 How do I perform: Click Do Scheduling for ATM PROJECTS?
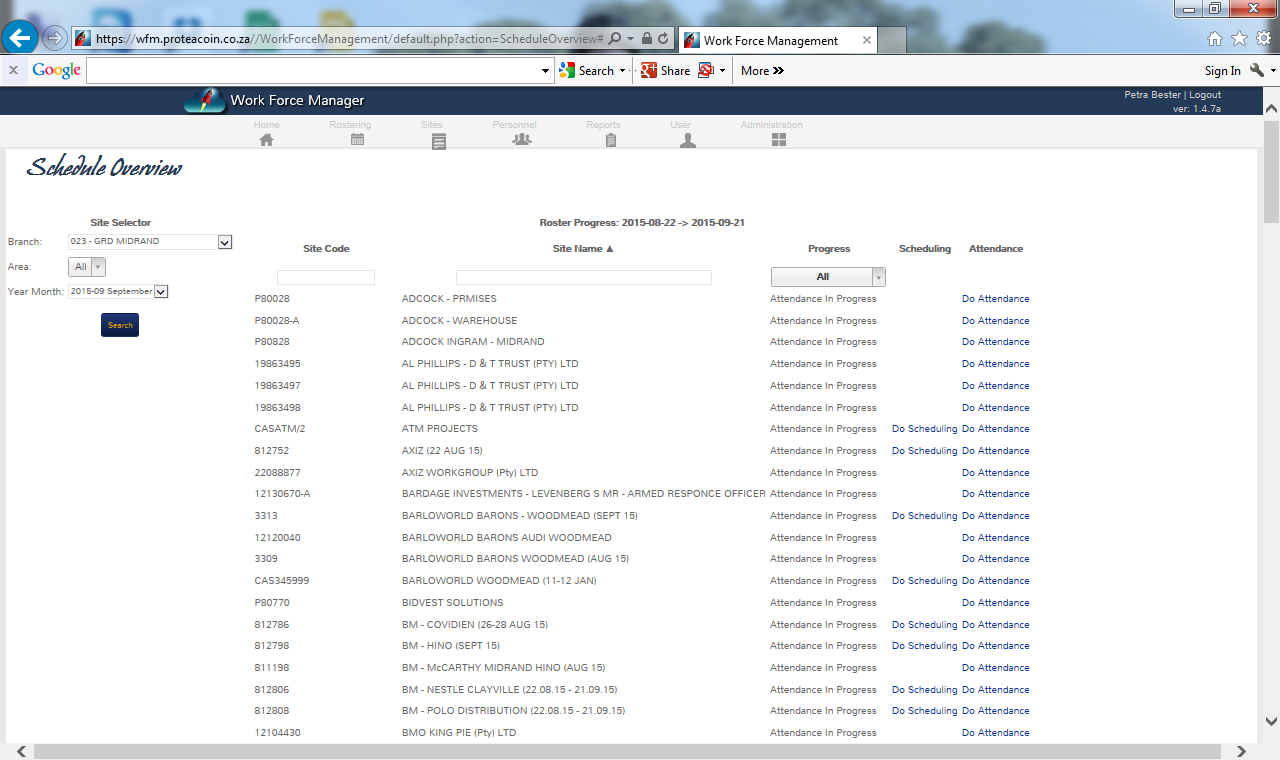[x=925, y=429]
